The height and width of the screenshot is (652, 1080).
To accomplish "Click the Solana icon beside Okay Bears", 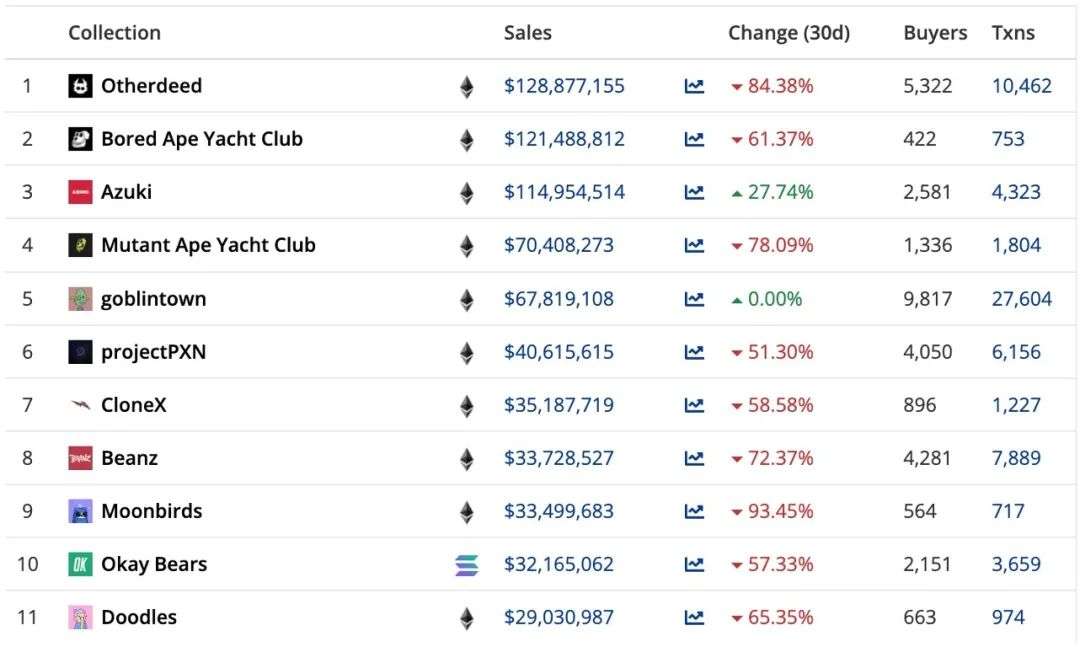I will click(x=466, y=565).
